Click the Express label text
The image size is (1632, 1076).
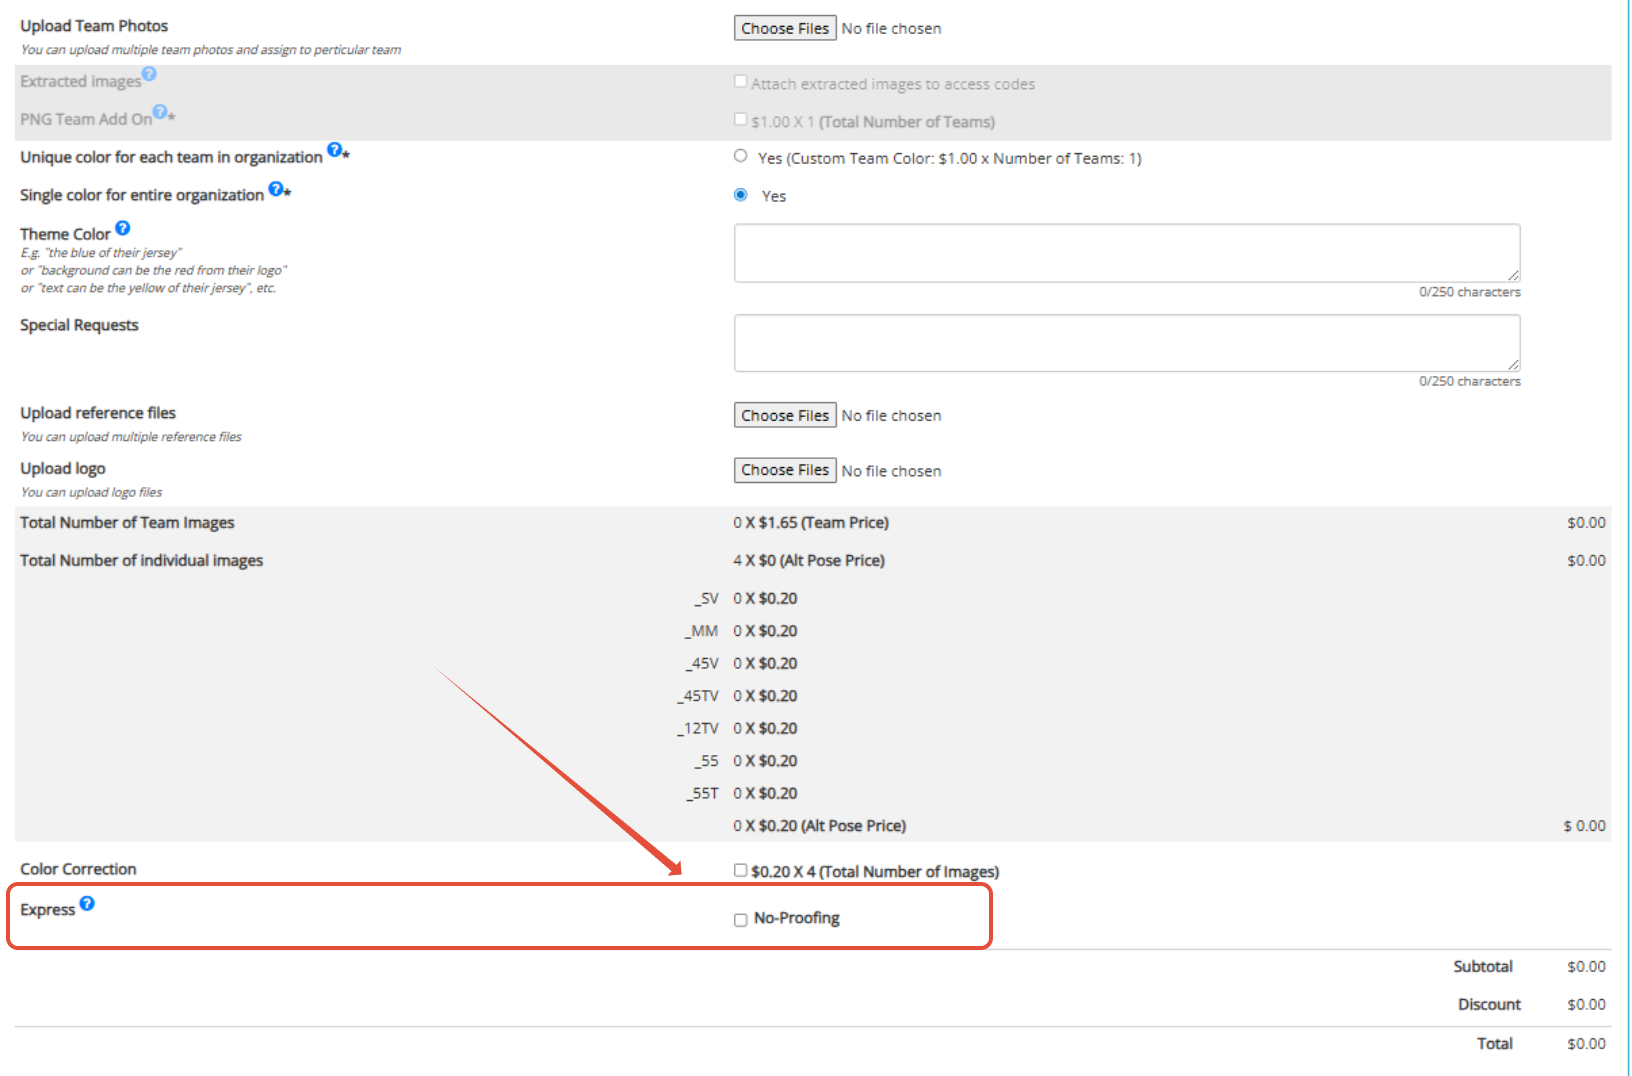pyautogui.click(x=48, y=910)
